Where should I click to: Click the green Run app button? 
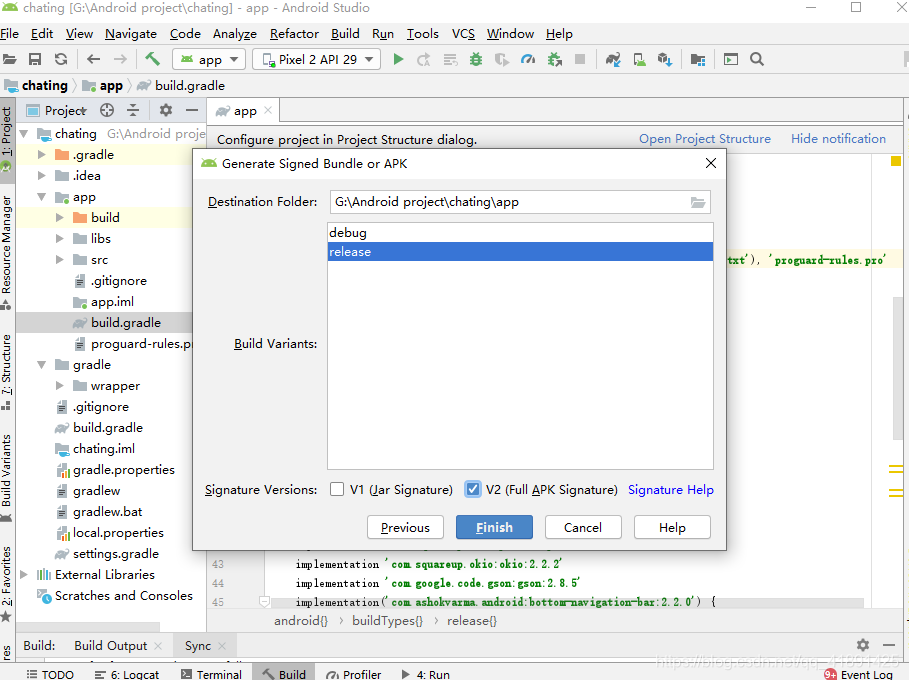pyautogui.click(x=398, y=59)
